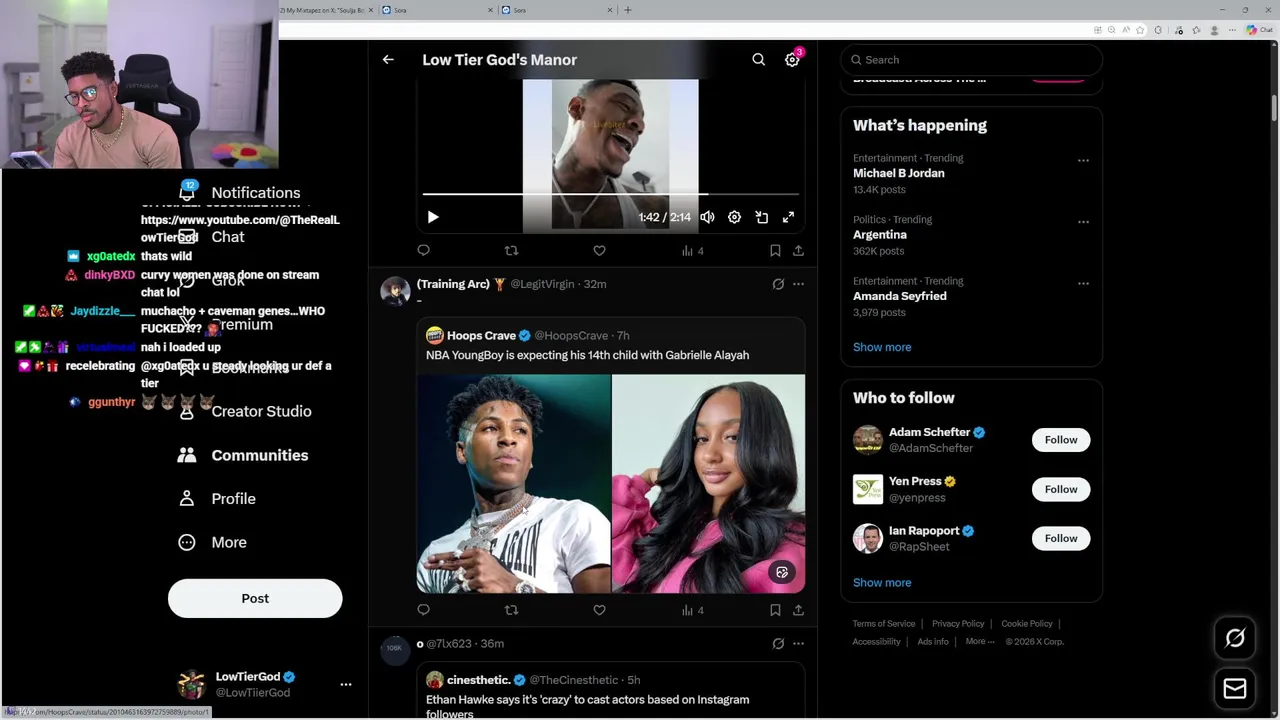The width and height of the screenshot is (1280, 720).
Task: Expand the video to fullscreen
Action: pos(788,217)
